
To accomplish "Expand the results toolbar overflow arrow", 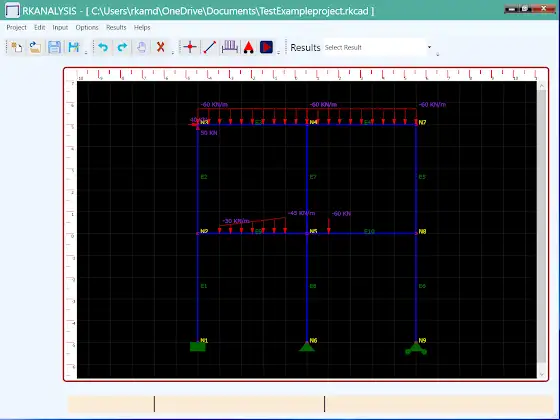I will 438,54.
